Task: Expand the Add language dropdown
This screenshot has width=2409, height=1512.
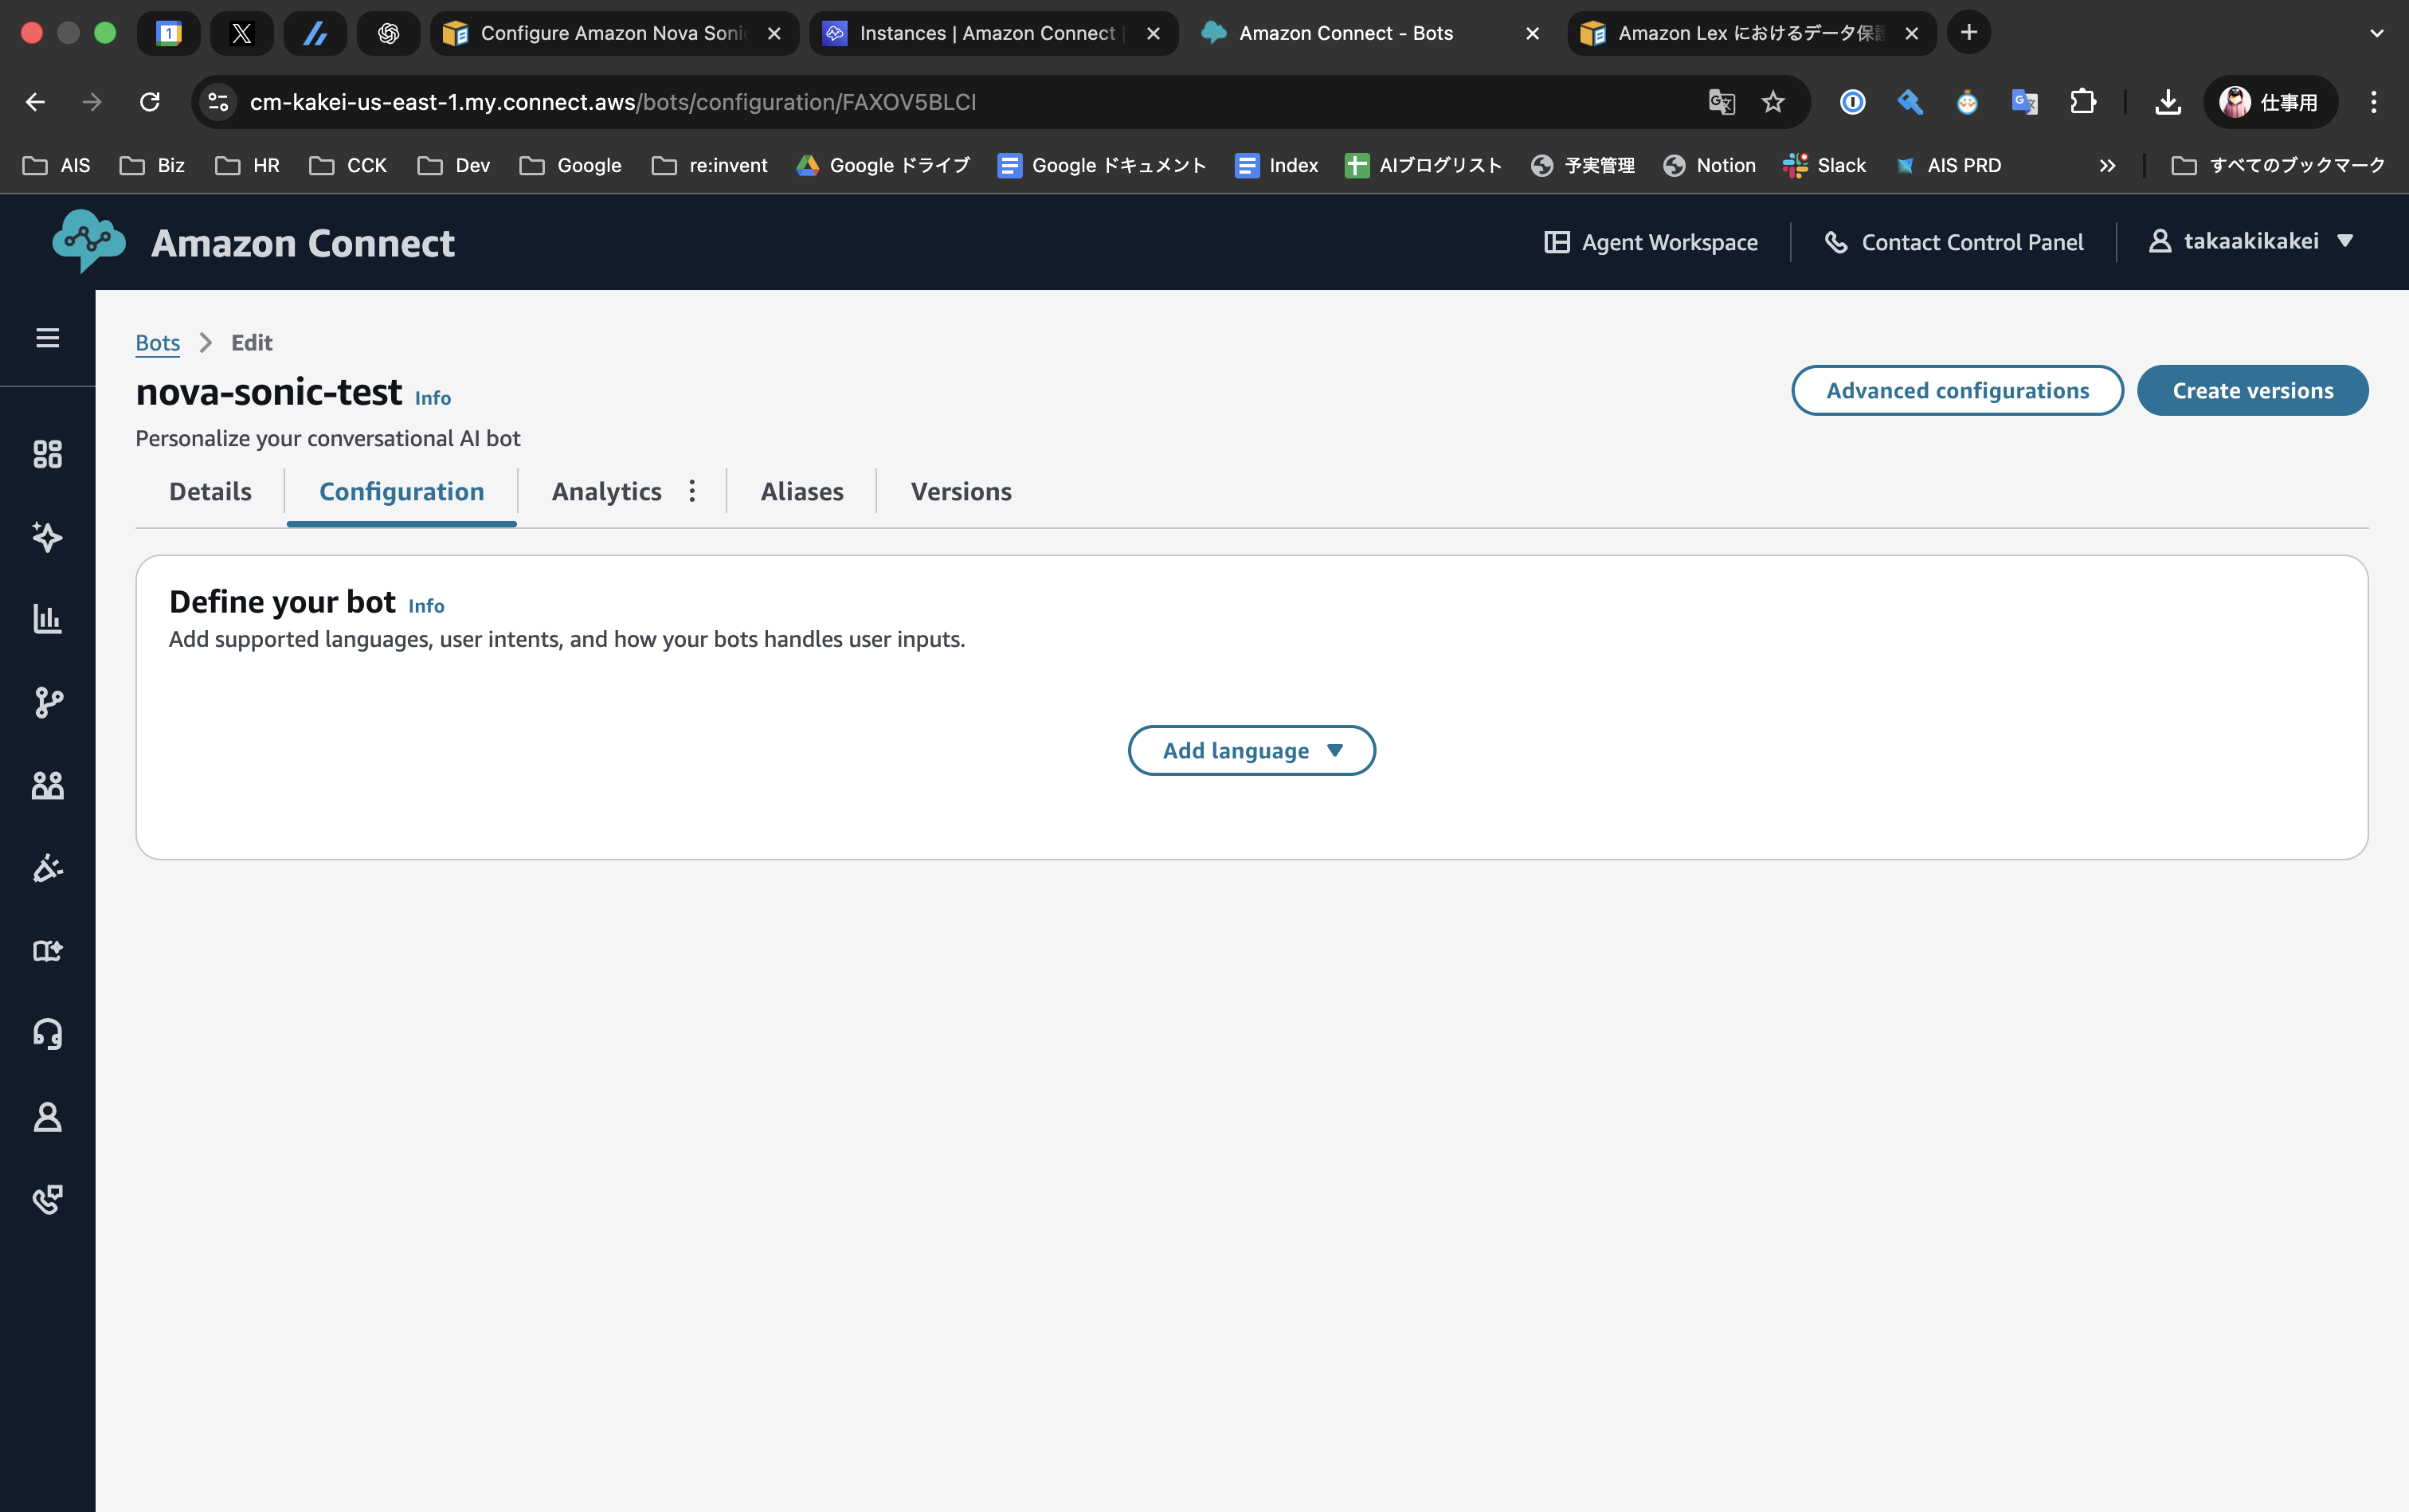Action: [1251, 750]
